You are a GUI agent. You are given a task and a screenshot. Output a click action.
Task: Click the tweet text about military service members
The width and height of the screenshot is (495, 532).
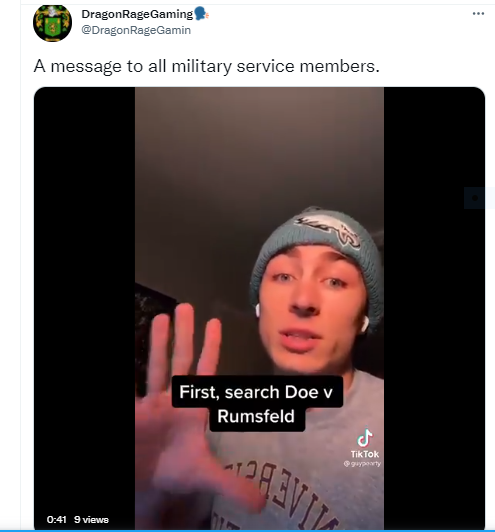pyautogui.click(x=206, y=66)
